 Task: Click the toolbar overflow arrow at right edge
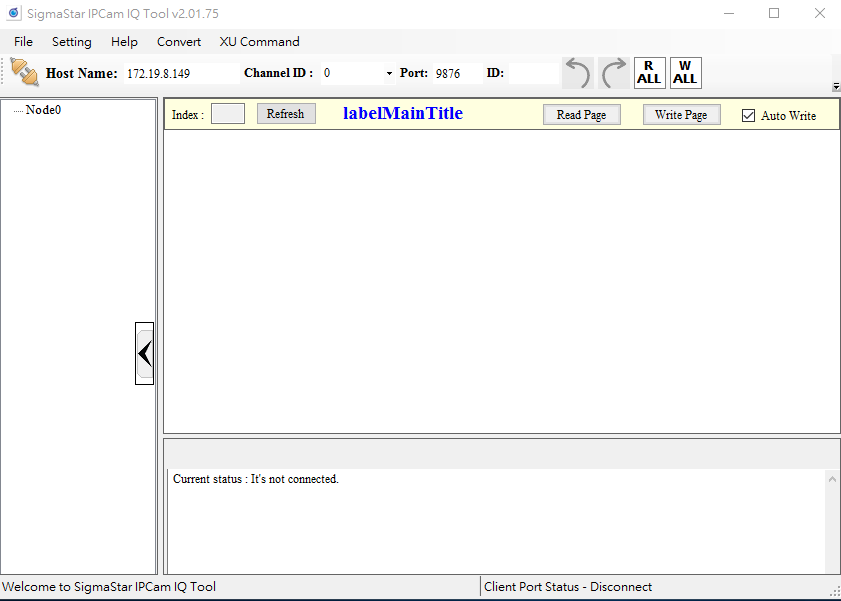tap(835, 87)
